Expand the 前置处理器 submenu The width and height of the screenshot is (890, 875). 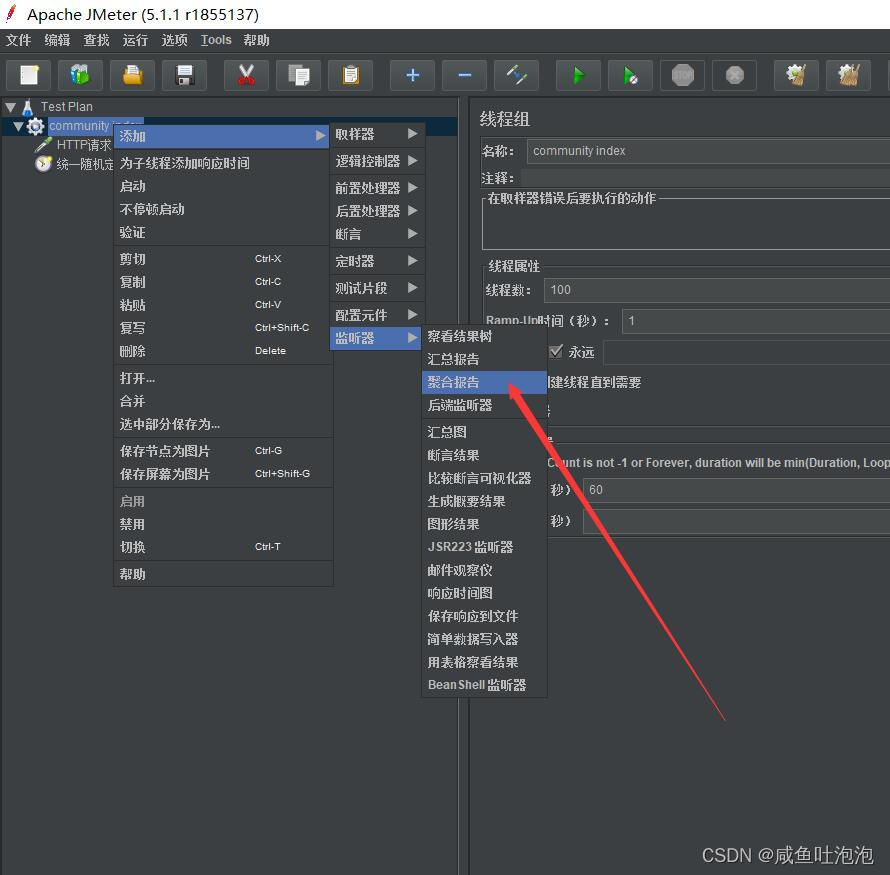377,188
